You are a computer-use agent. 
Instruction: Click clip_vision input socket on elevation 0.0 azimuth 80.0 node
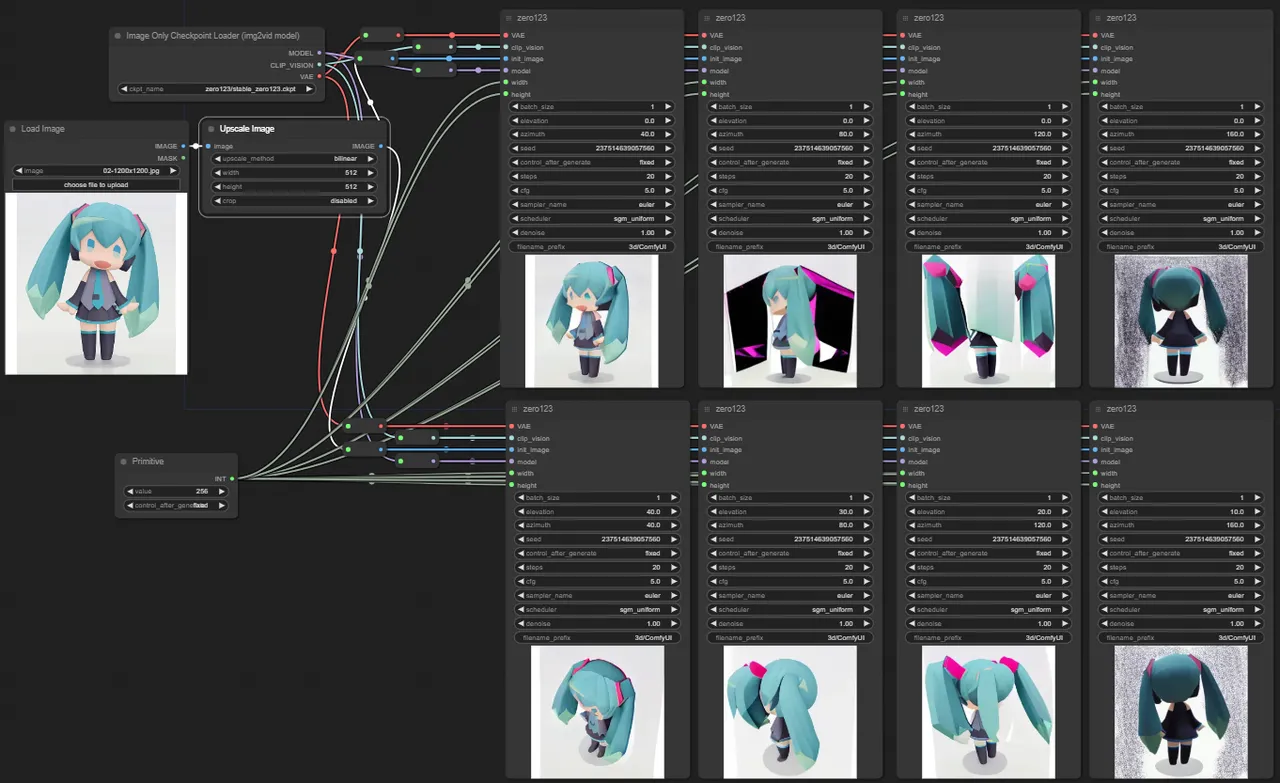tap(706, 47)
